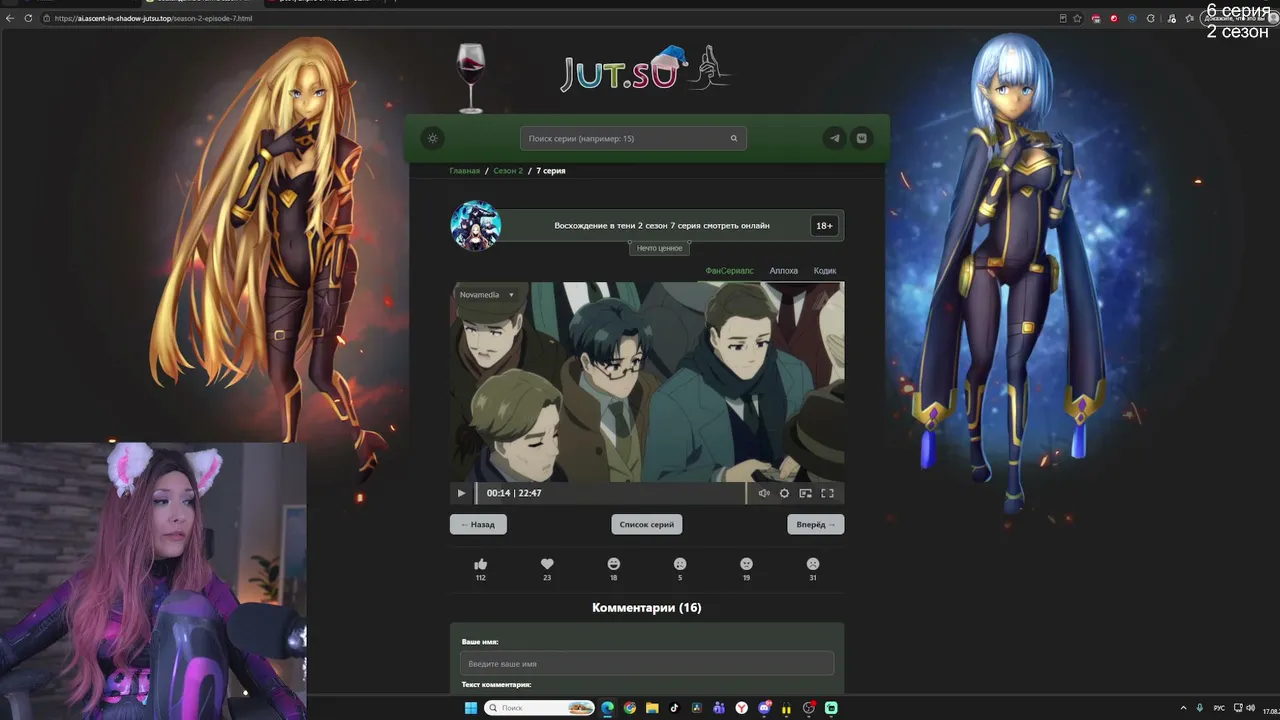Click the Вперёд next episode button
1280x720 pixels.
(x=816, y=524)
